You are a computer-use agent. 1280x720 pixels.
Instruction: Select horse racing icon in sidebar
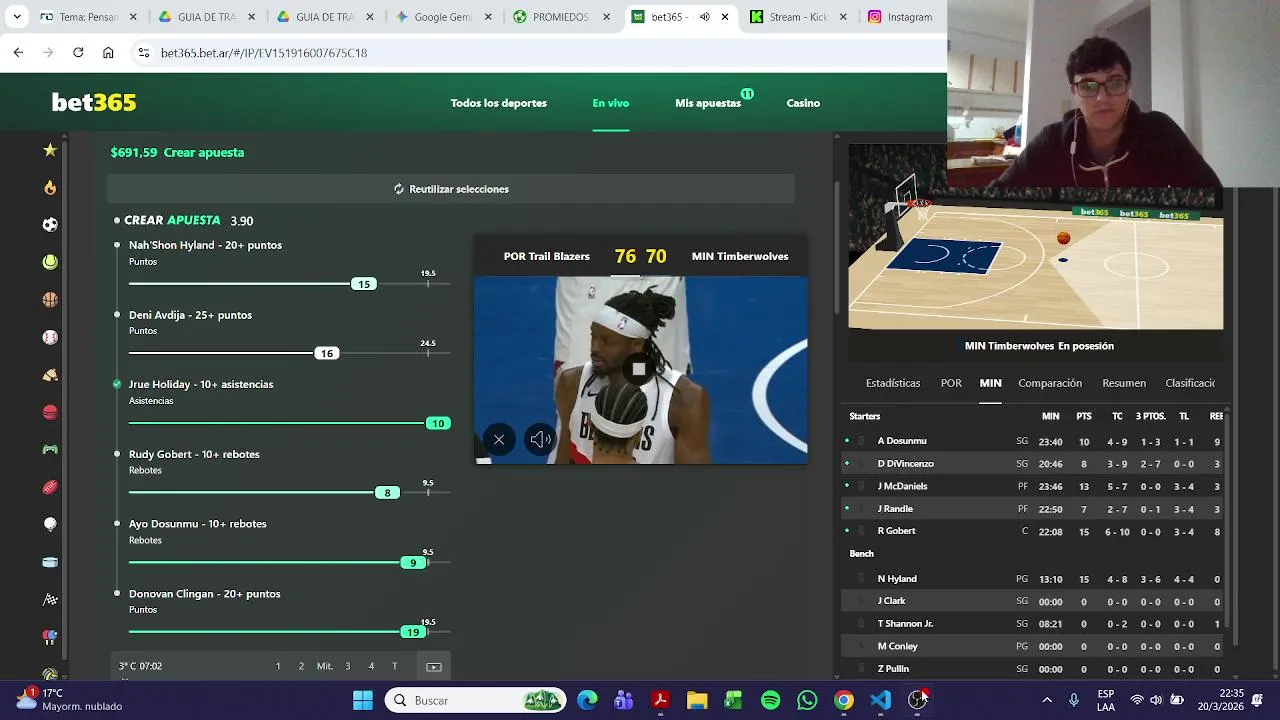tap(50, 375)
